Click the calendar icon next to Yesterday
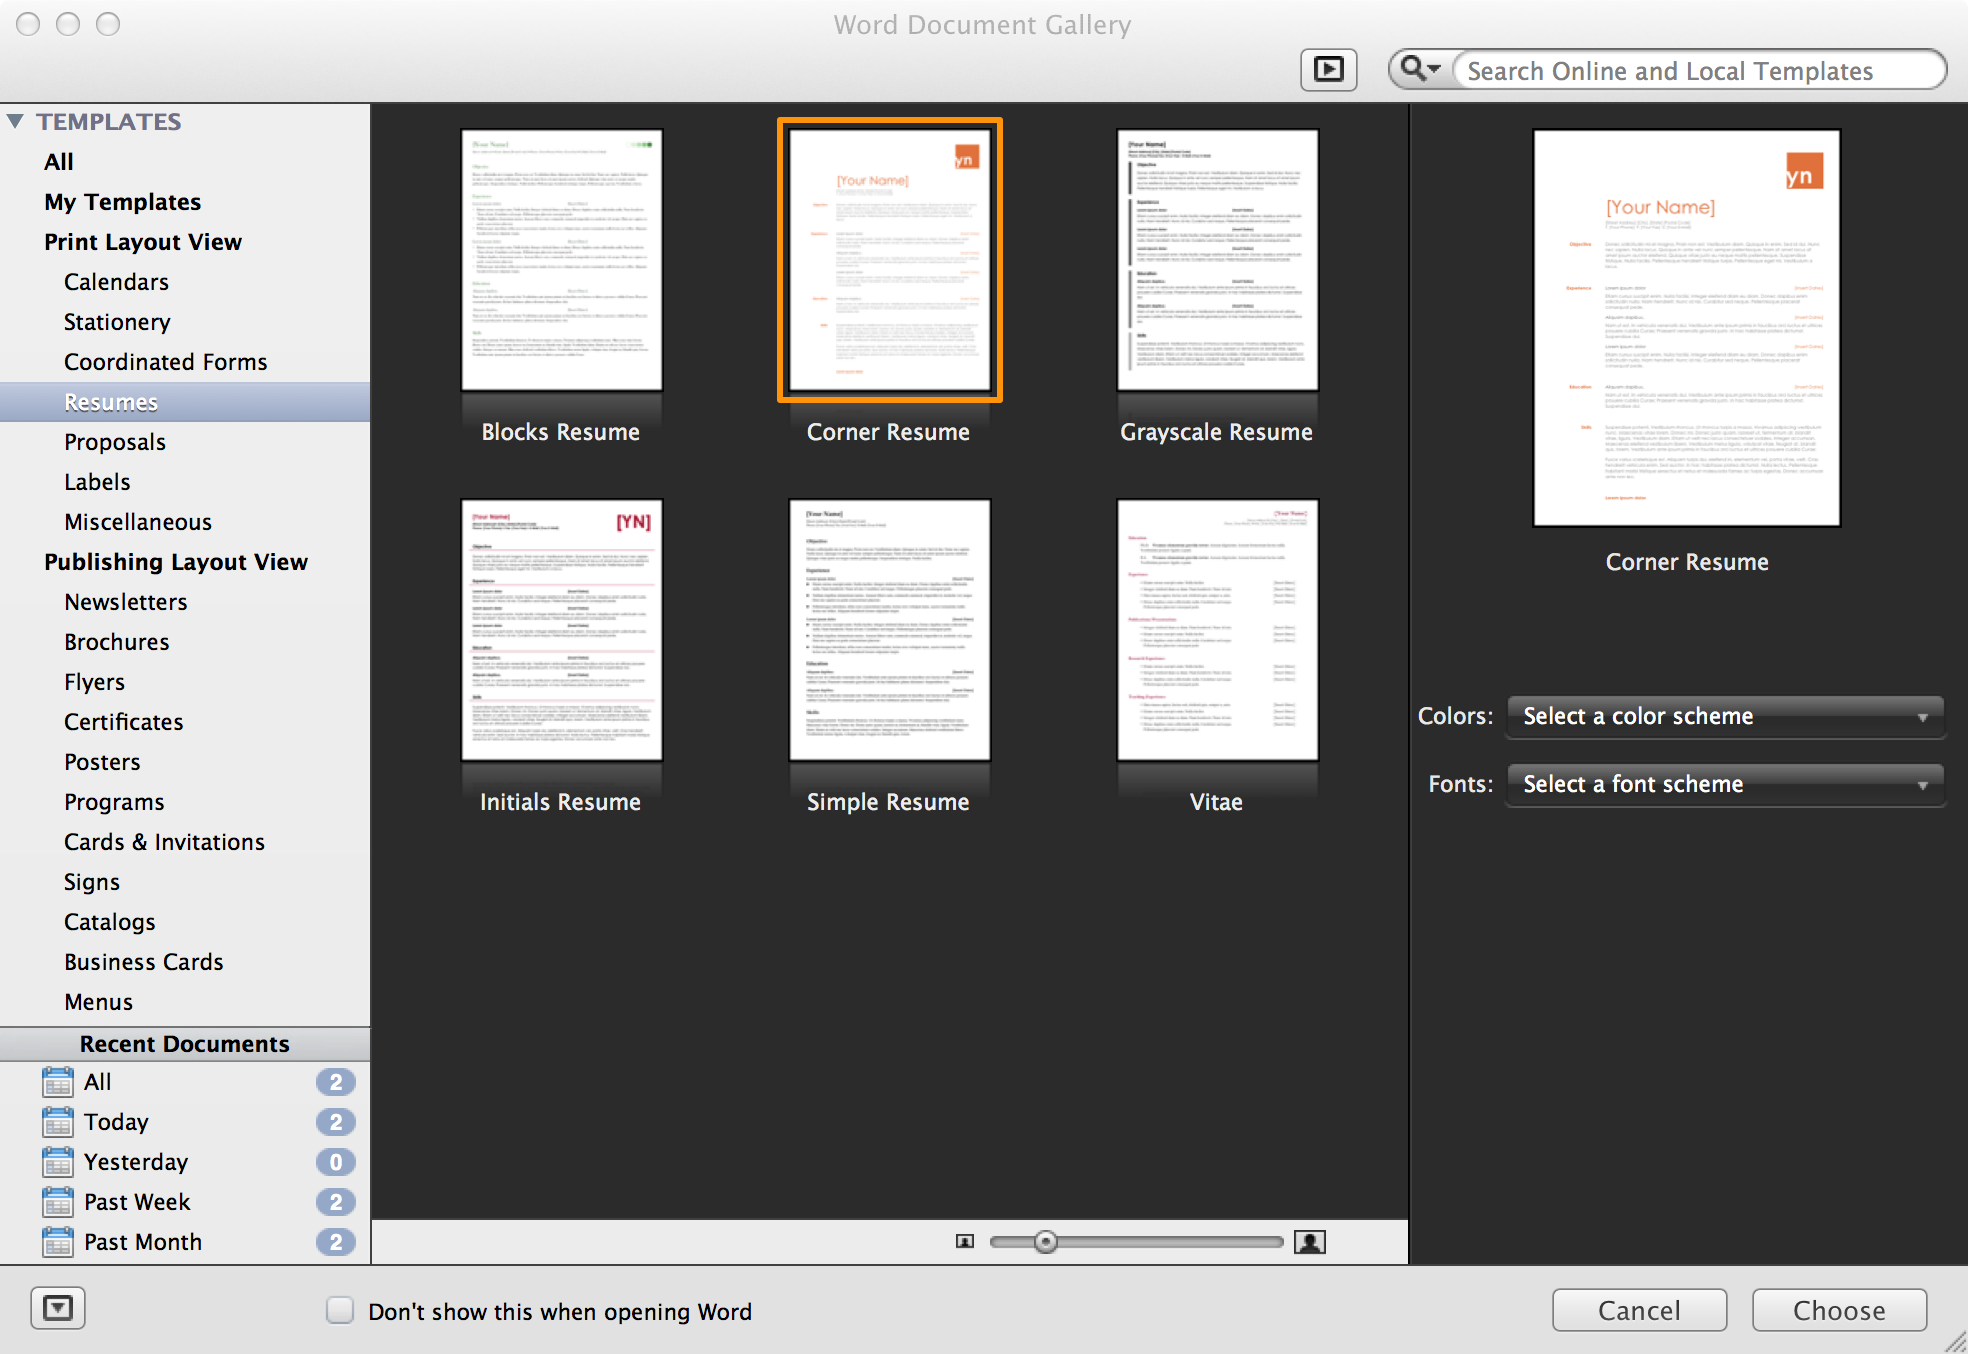The height and width of the screenshot is (1354, 1968). [x=58, y=1162]
